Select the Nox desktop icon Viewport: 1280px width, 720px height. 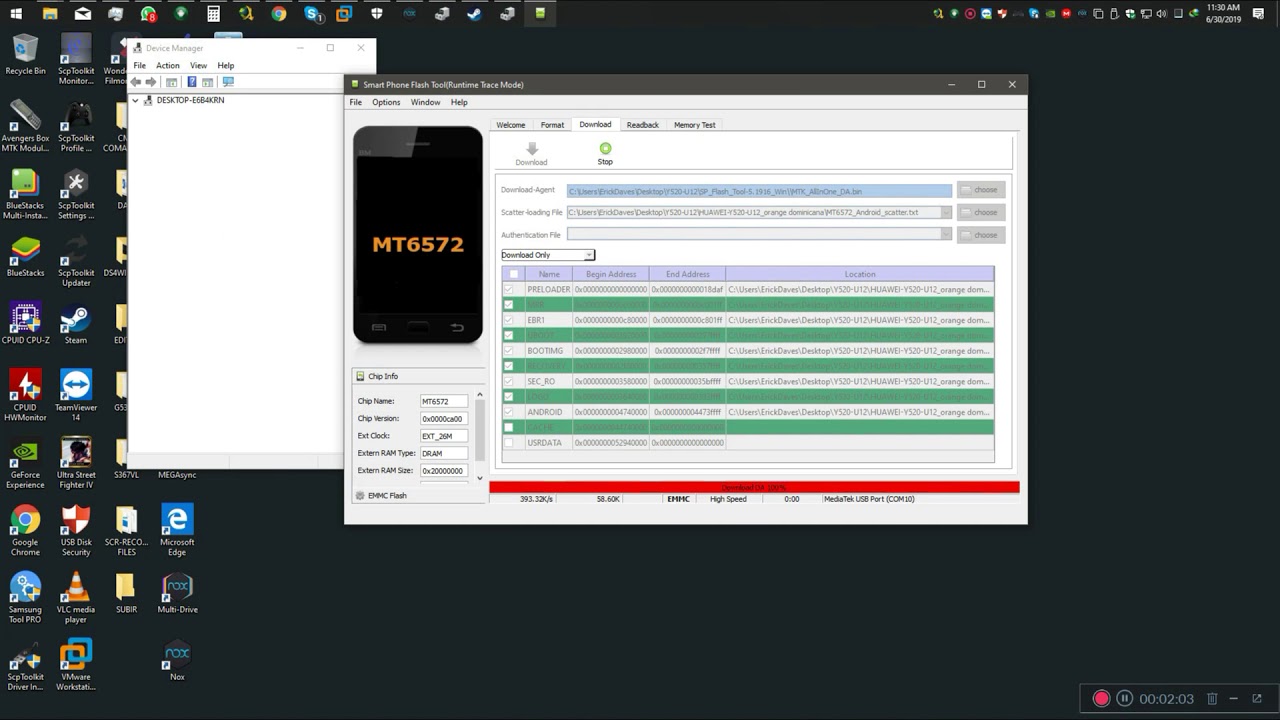[x=177, y=660]
